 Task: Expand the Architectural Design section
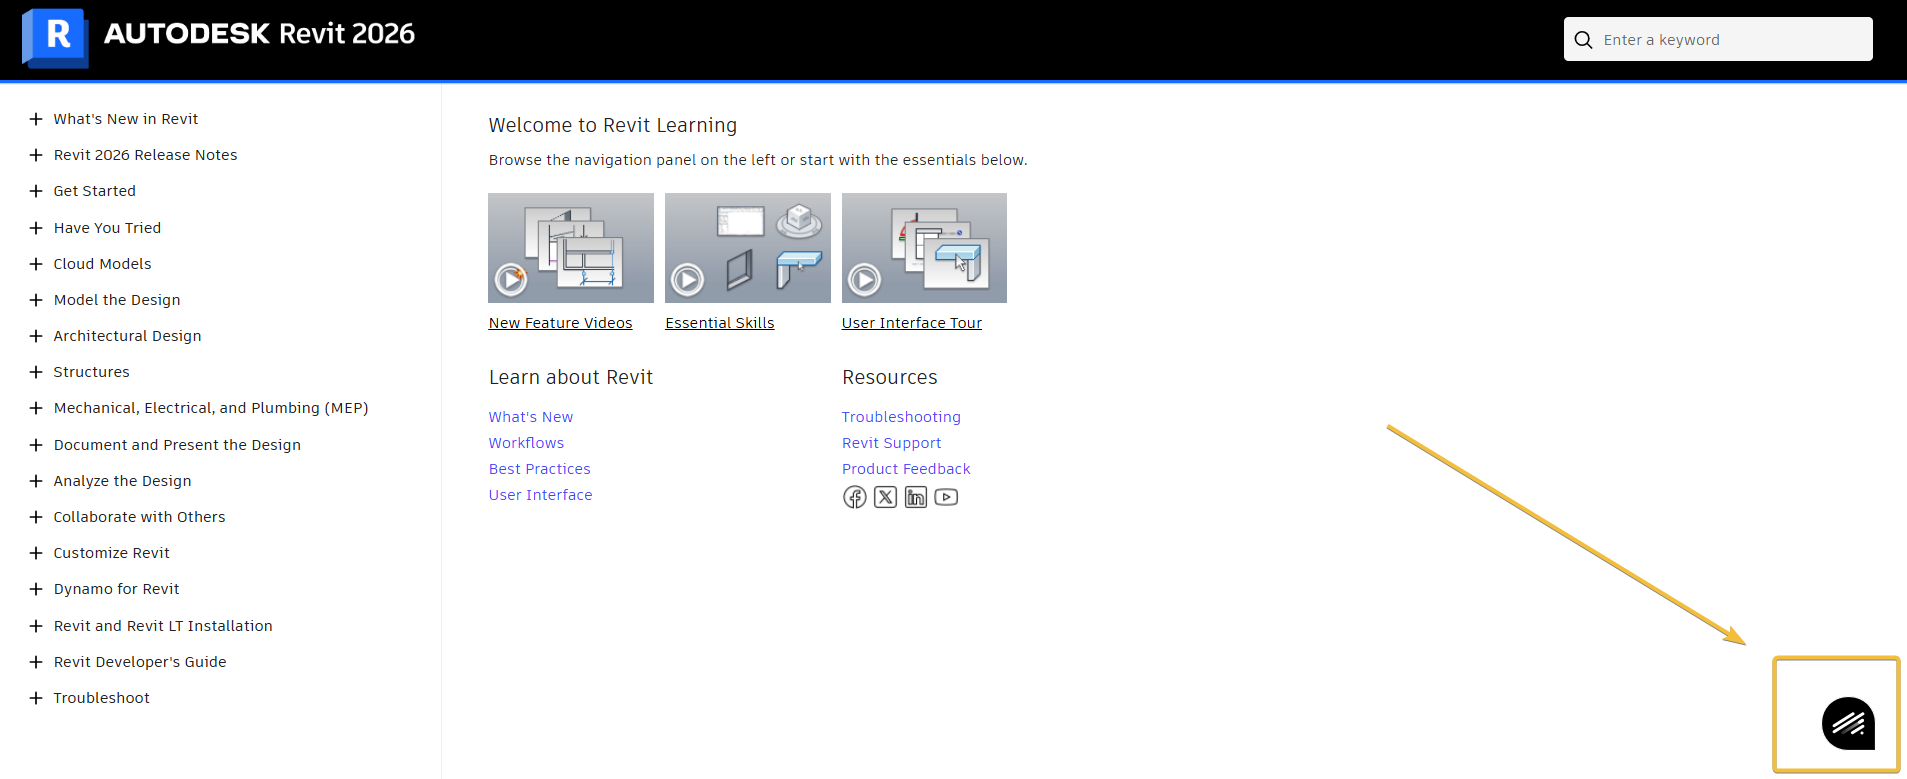36,336
